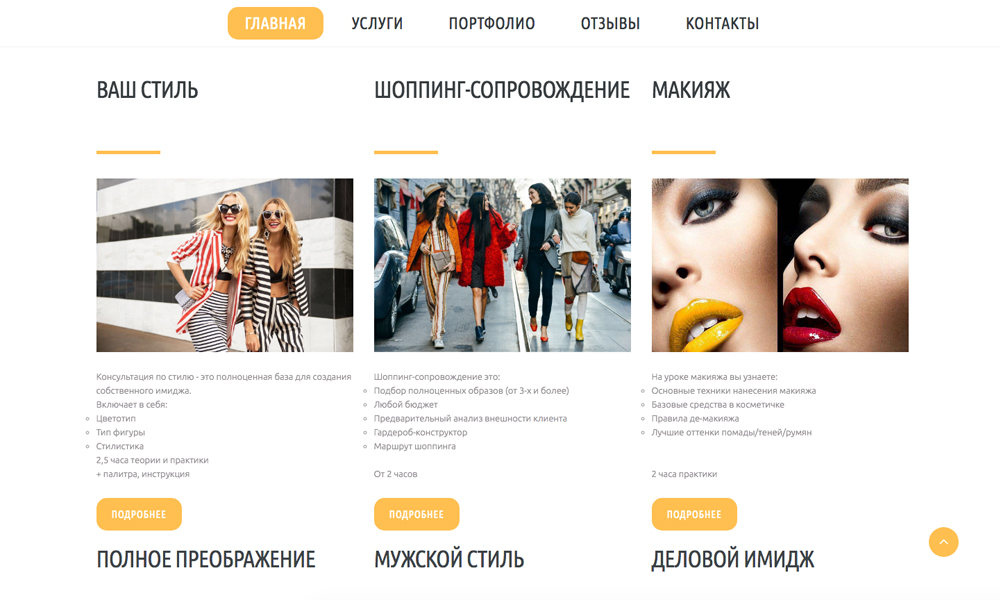Click Подробнее under Ваш стиль
This screenshot has height=600, width=1000.
point(139,514)
